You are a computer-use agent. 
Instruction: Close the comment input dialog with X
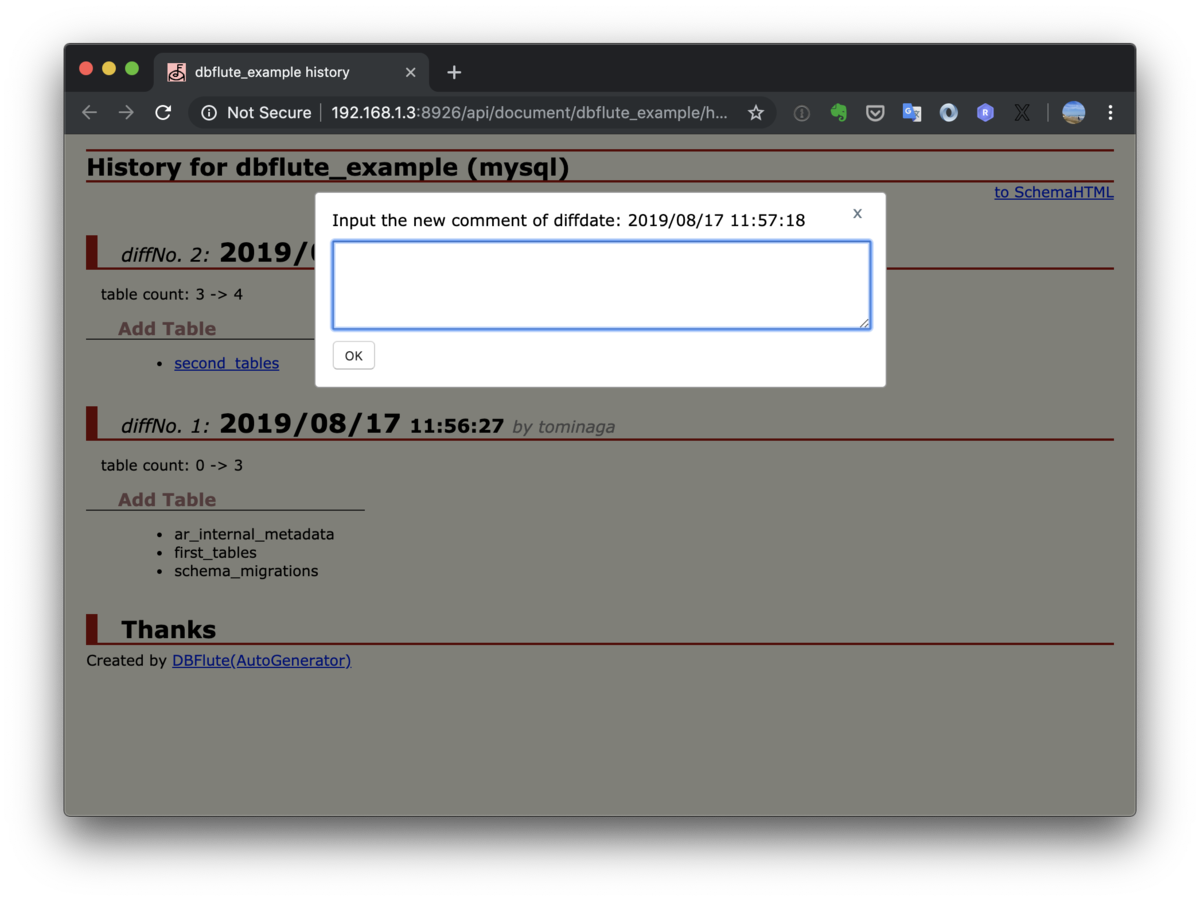pyautogui.click(x=857, y=213)
